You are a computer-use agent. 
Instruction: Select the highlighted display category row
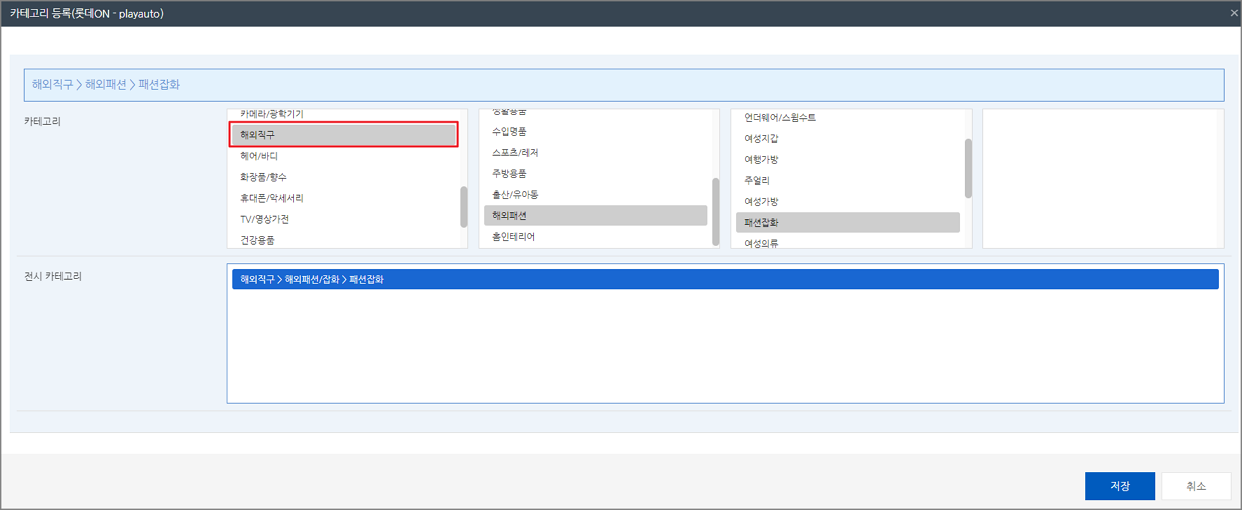click(x=725, y=280)
